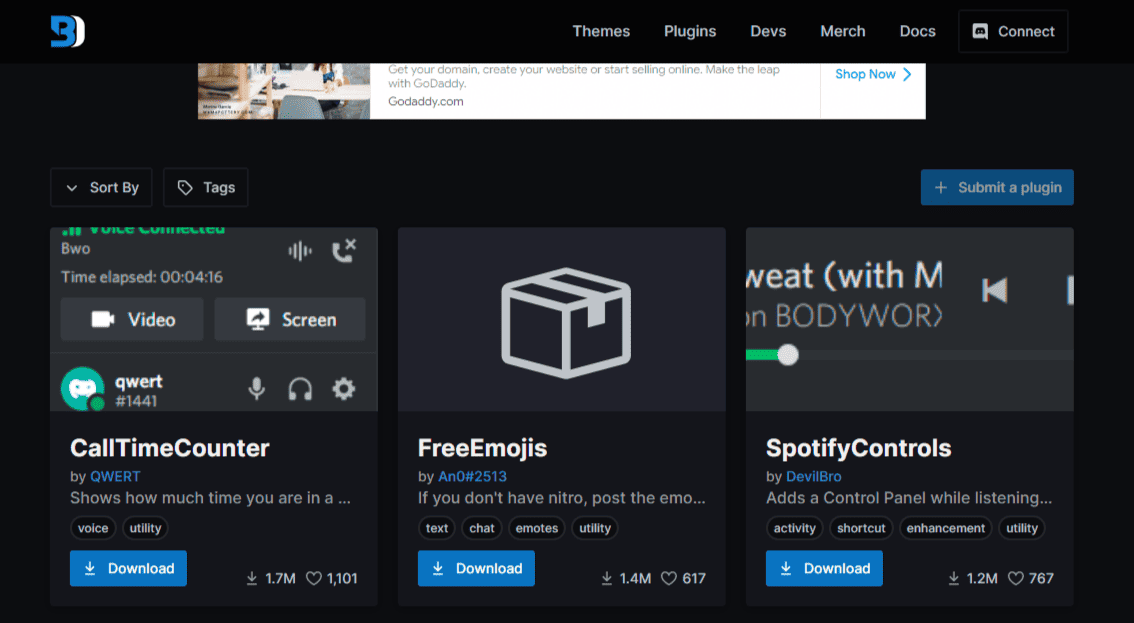The width and height of the screenshot is (1134, 623).
Task: Open the Godaddy.com ad link
Action: (425, 101)
